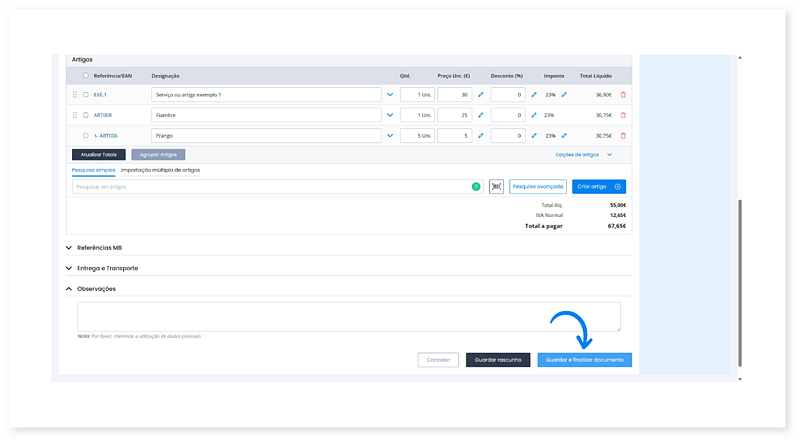Click Guardar e finalizar documento
800x442 pixels.
point(585,360)
